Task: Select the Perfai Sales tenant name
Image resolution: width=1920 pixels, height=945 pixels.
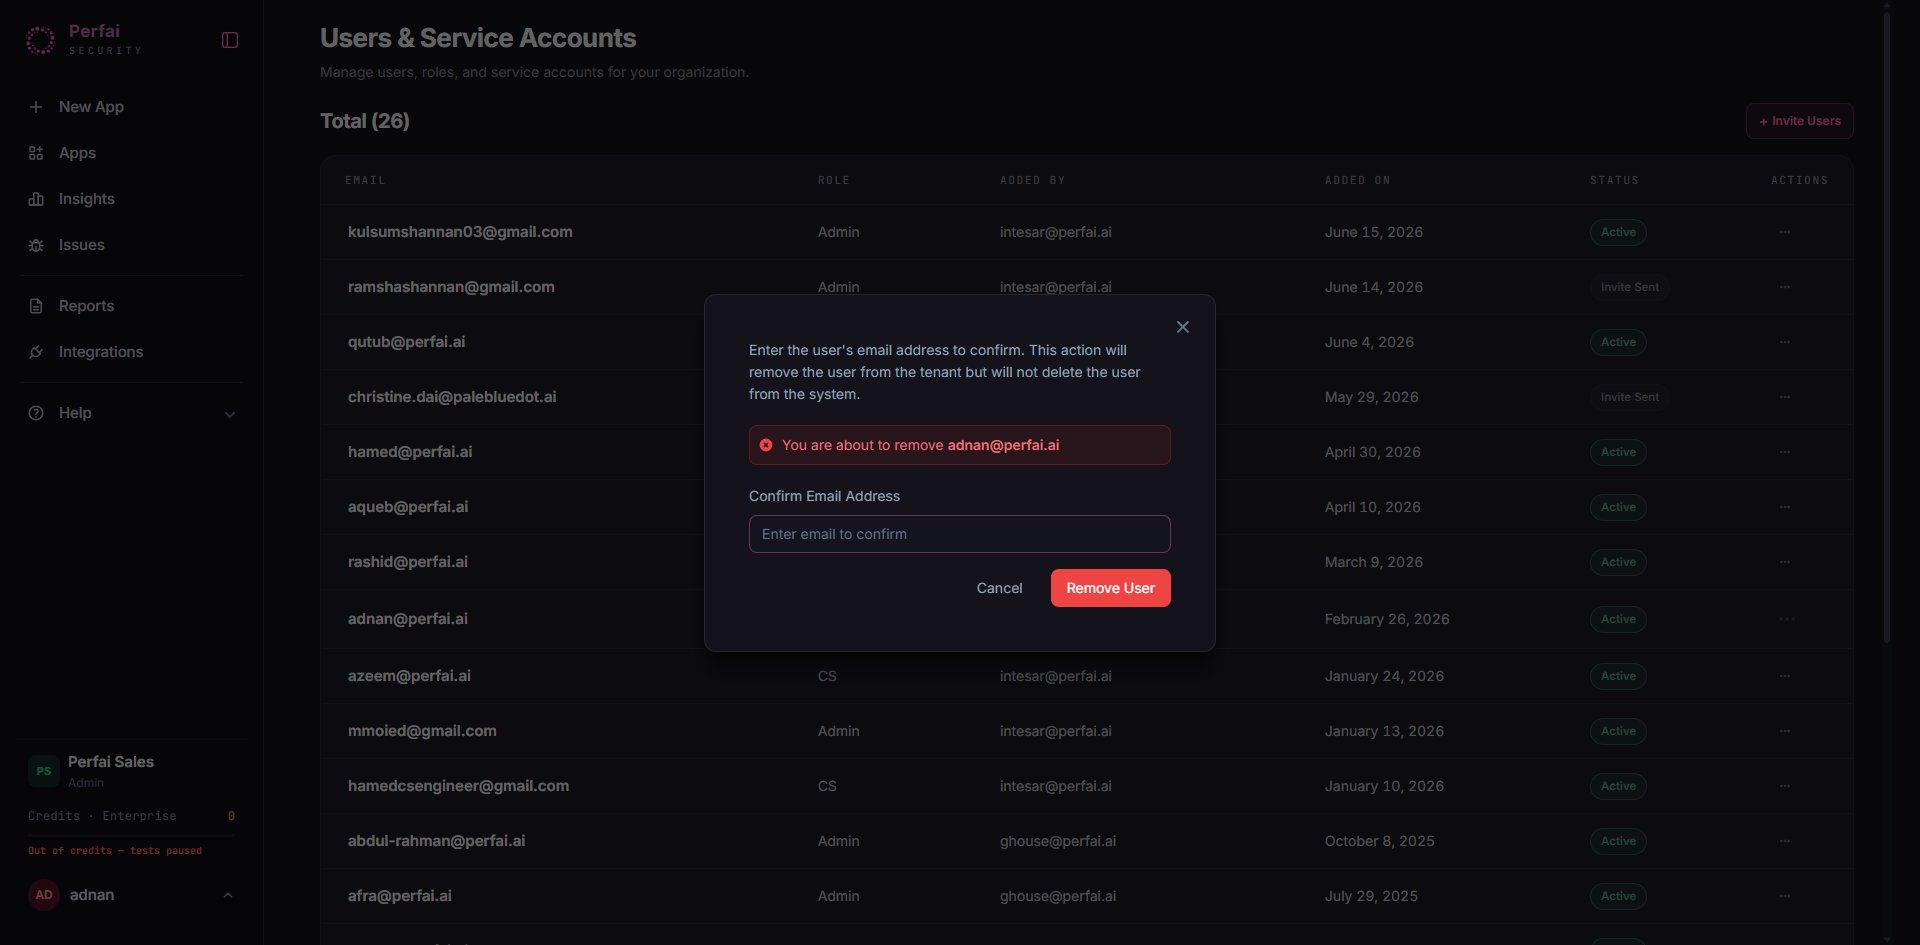Action: 111,762
